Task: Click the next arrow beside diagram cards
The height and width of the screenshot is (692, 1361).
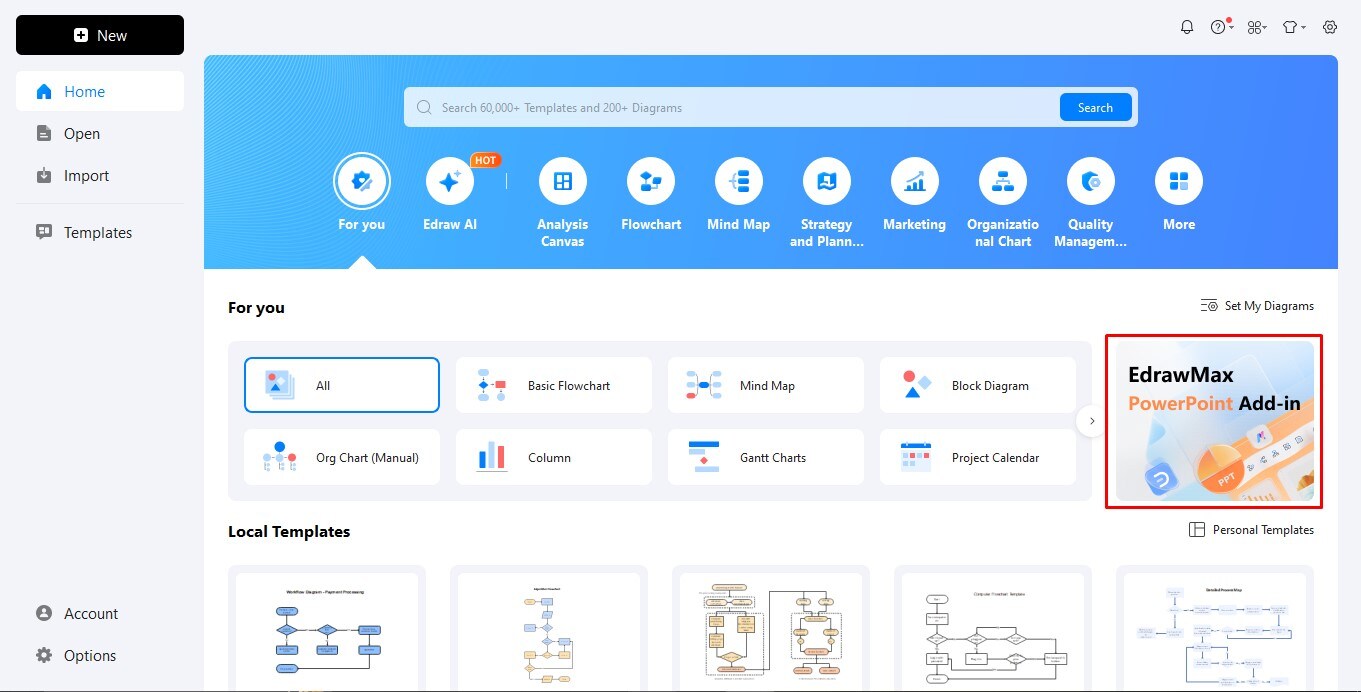Action: (x=1092, y=421)
